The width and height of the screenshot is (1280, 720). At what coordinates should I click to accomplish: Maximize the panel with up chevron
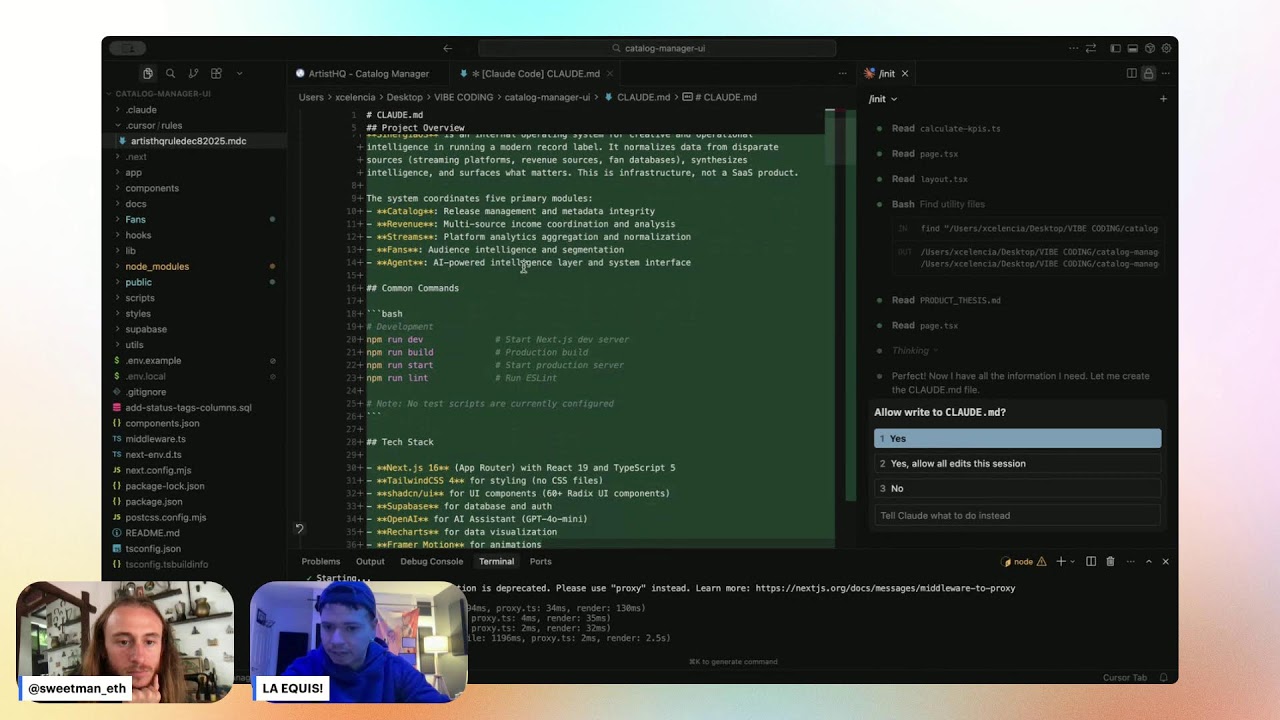(1148, 561)
